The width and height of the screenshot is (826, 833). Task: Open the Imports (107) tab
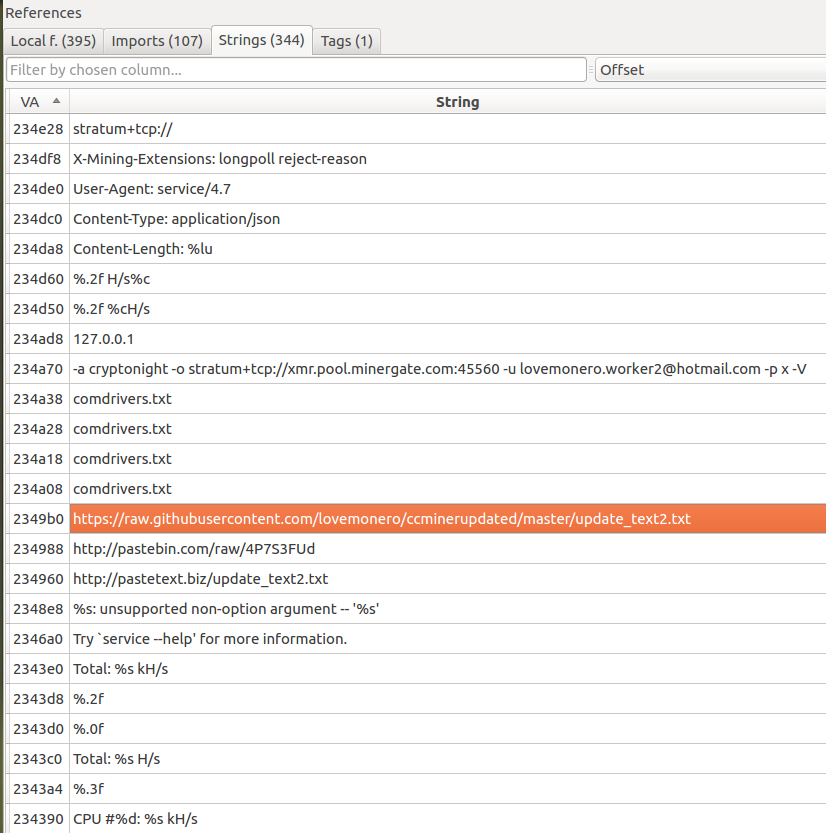click(x=156, y=41)
